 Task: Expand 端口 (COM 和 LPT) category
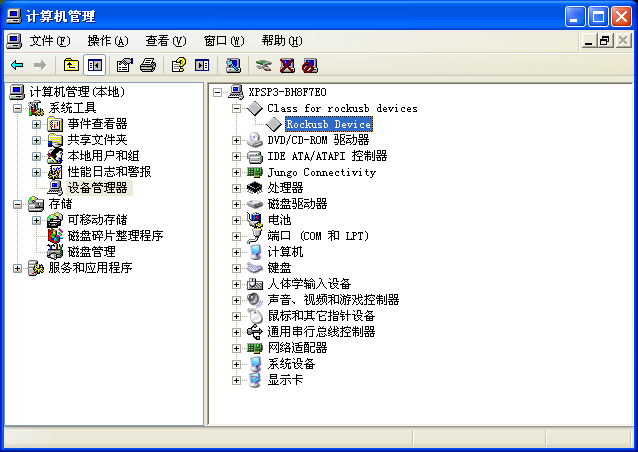coord(236,236)
